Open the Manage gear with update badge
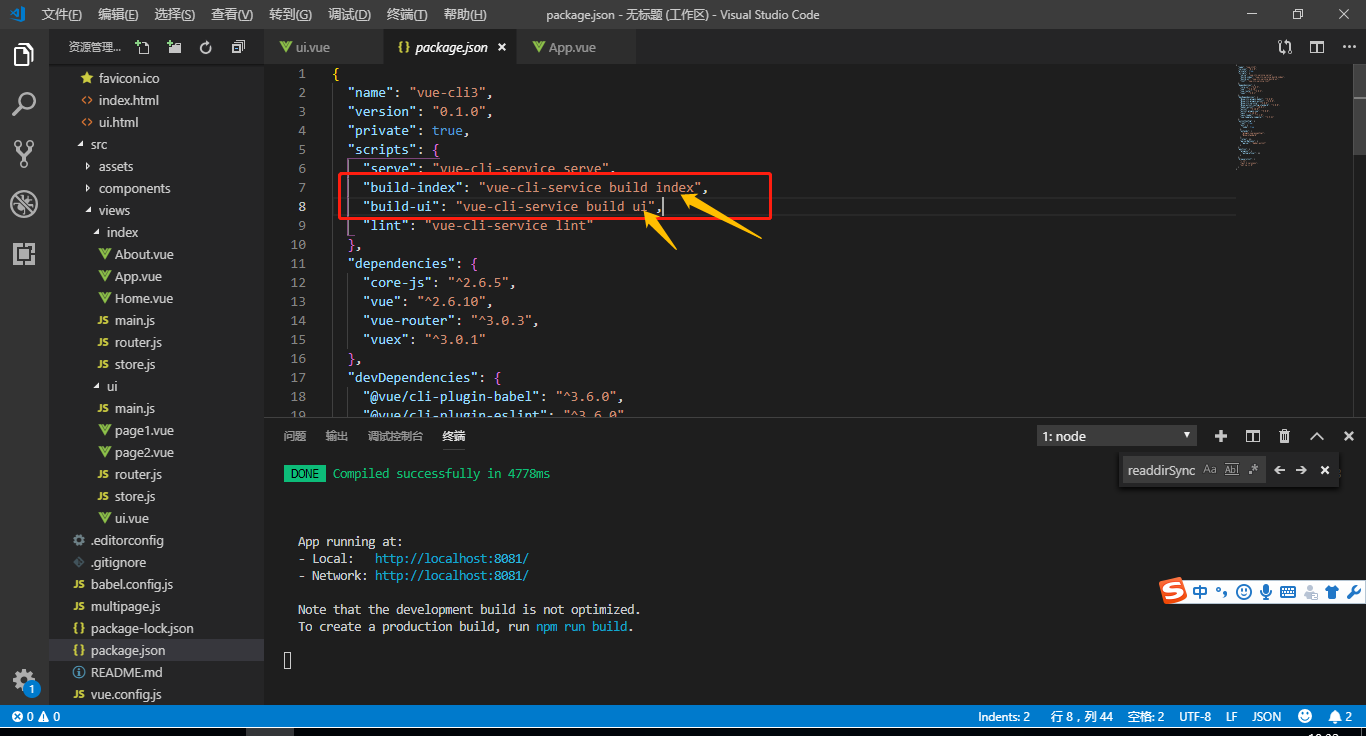Viewport: 1366px width, 736px height. click(x=24, y=683)
